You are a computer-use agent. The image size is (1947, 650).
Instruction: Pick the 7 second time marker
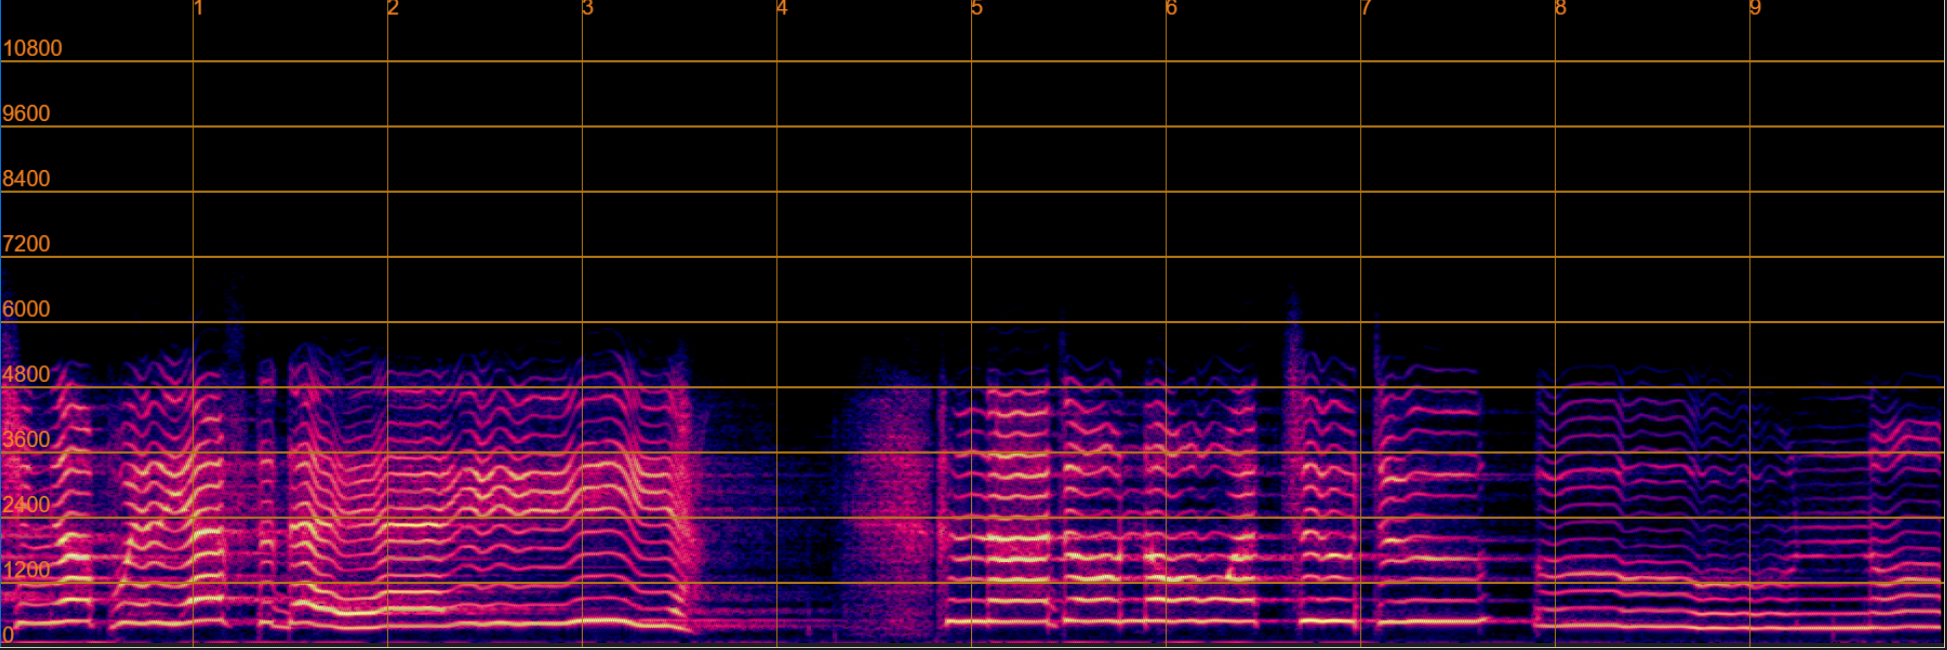point(1366,9)
